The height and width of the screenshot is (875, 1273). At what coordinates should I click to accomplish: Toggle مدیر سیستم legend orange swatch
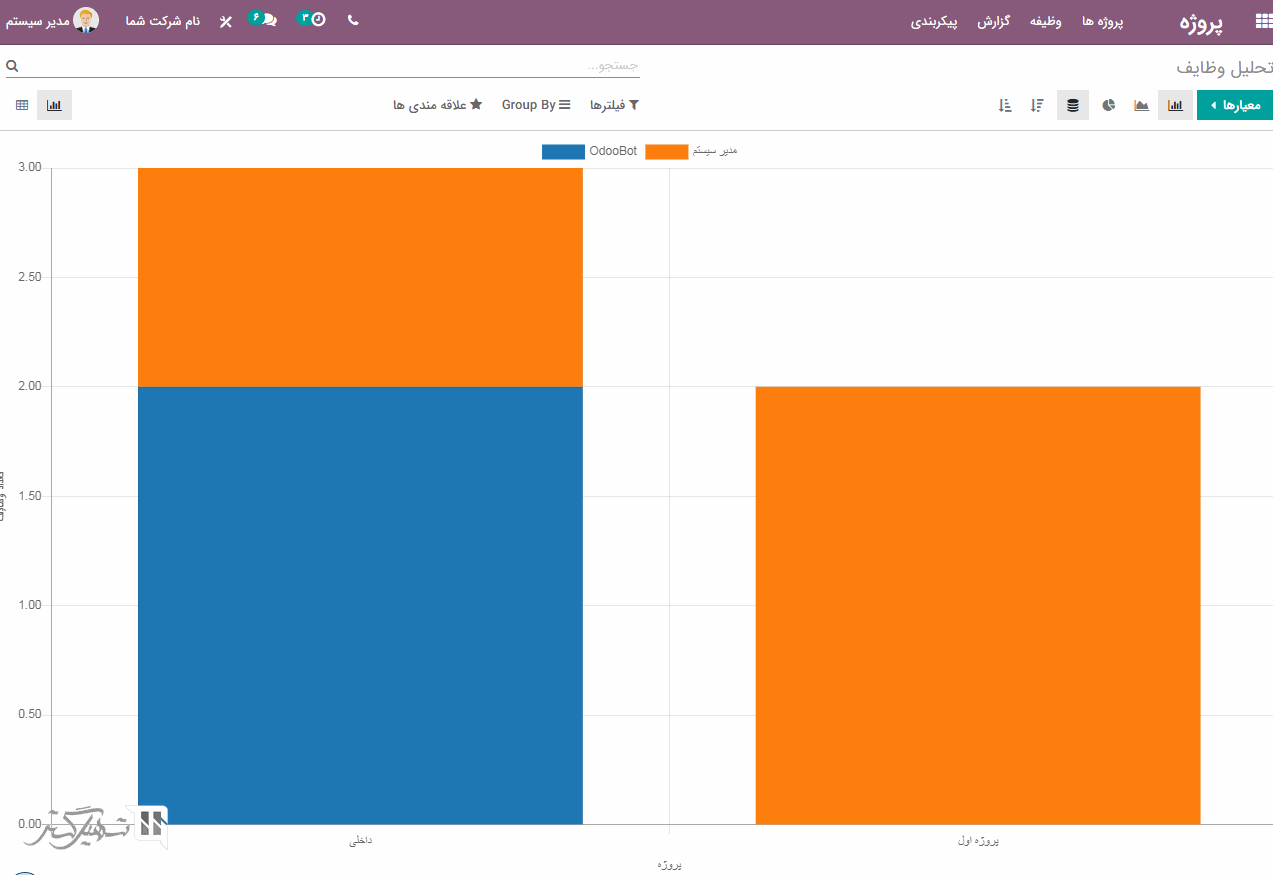(x=667, y=152)
